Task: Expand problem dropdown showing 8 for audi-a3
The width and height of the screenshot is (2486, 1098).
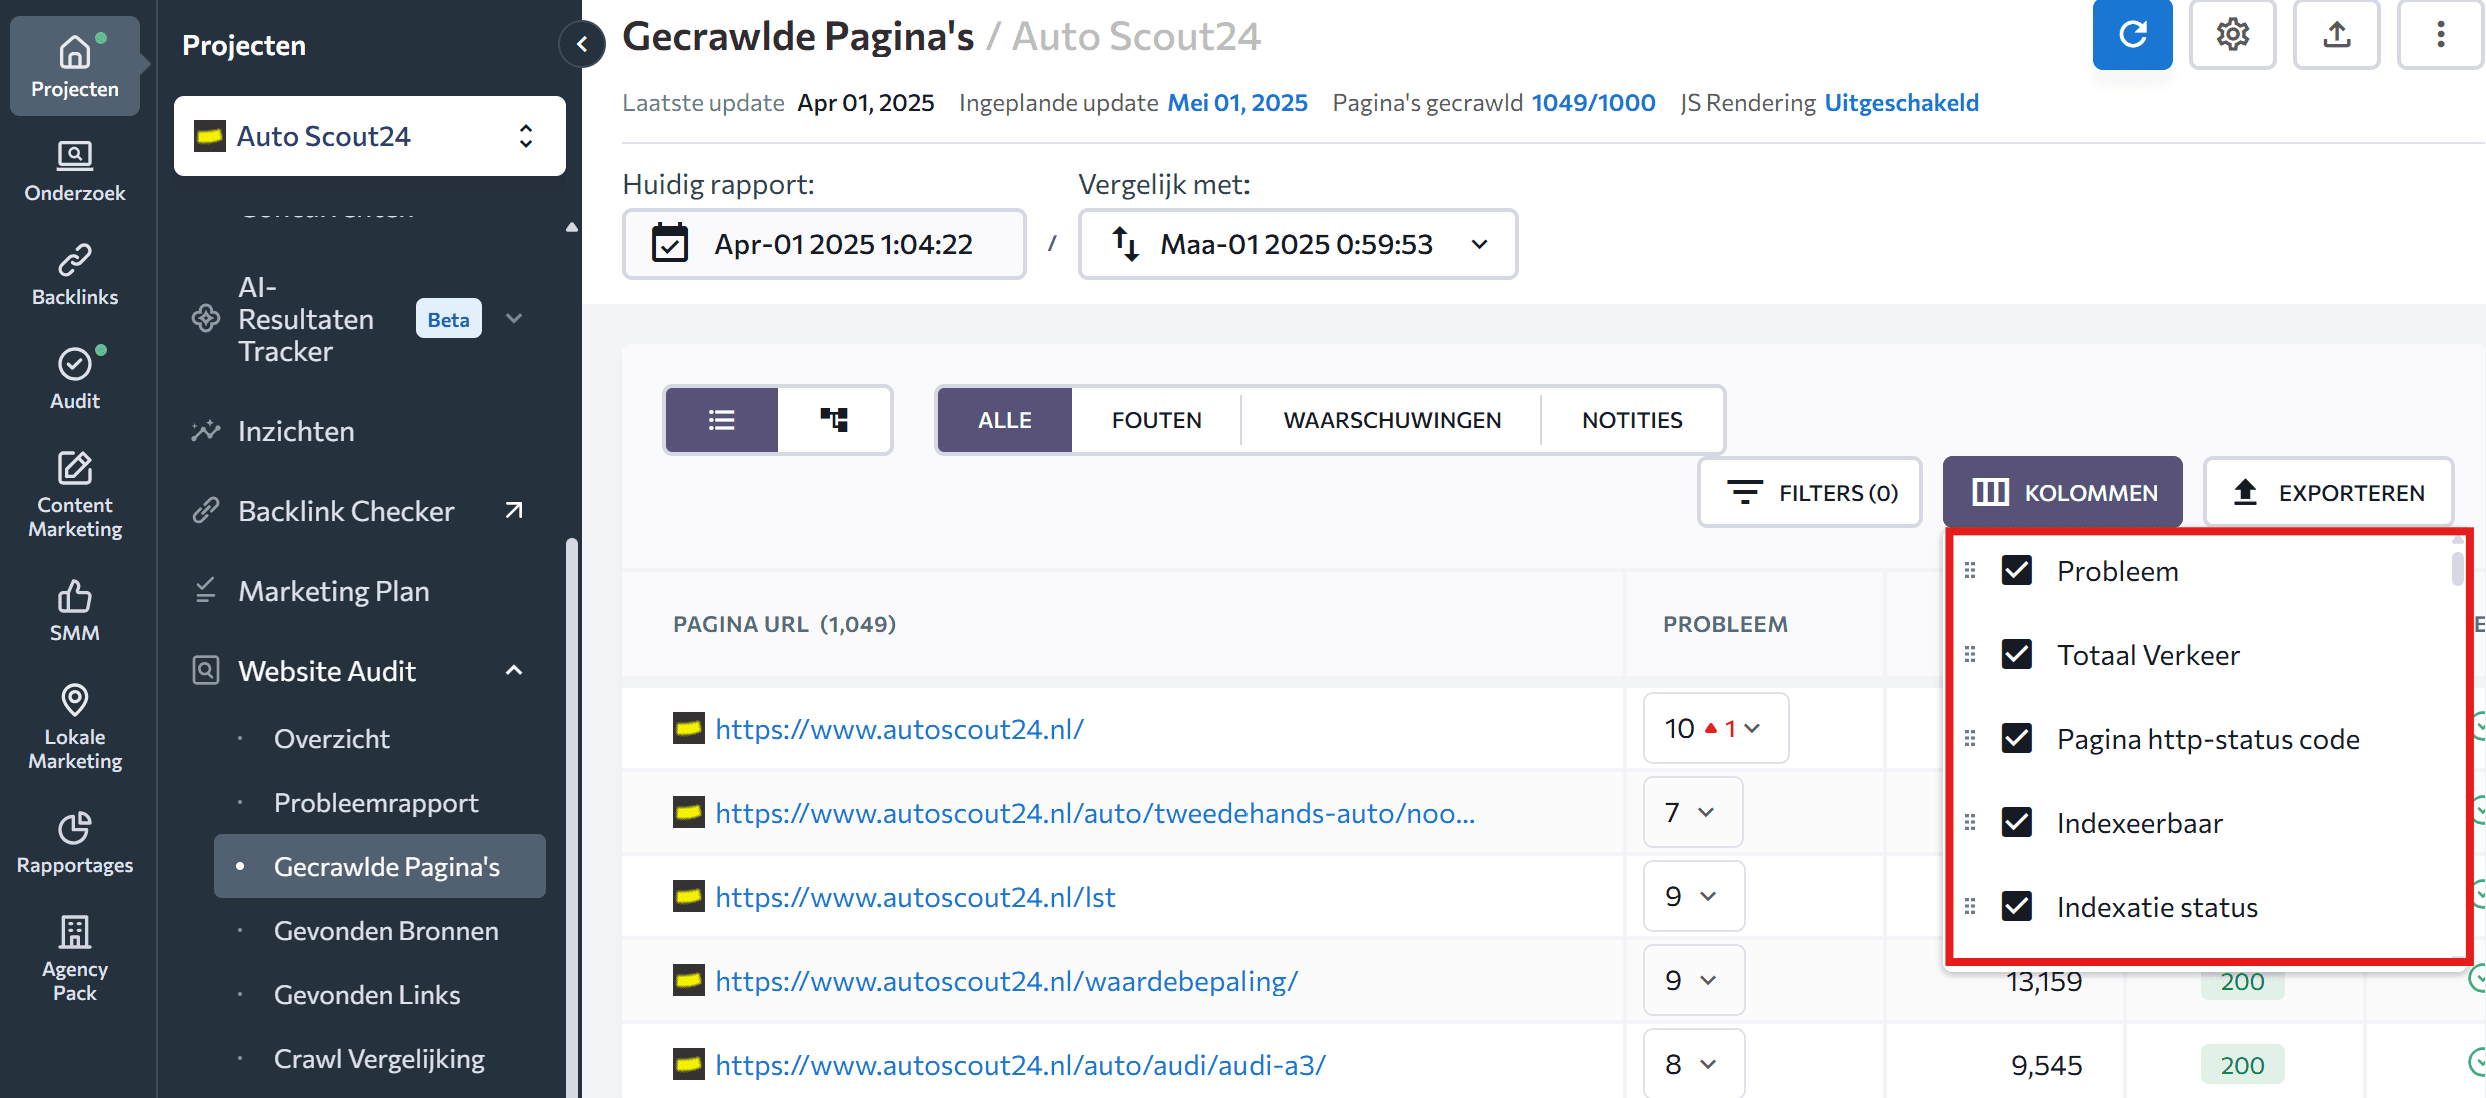Action: click(x=1694, y=1064)
